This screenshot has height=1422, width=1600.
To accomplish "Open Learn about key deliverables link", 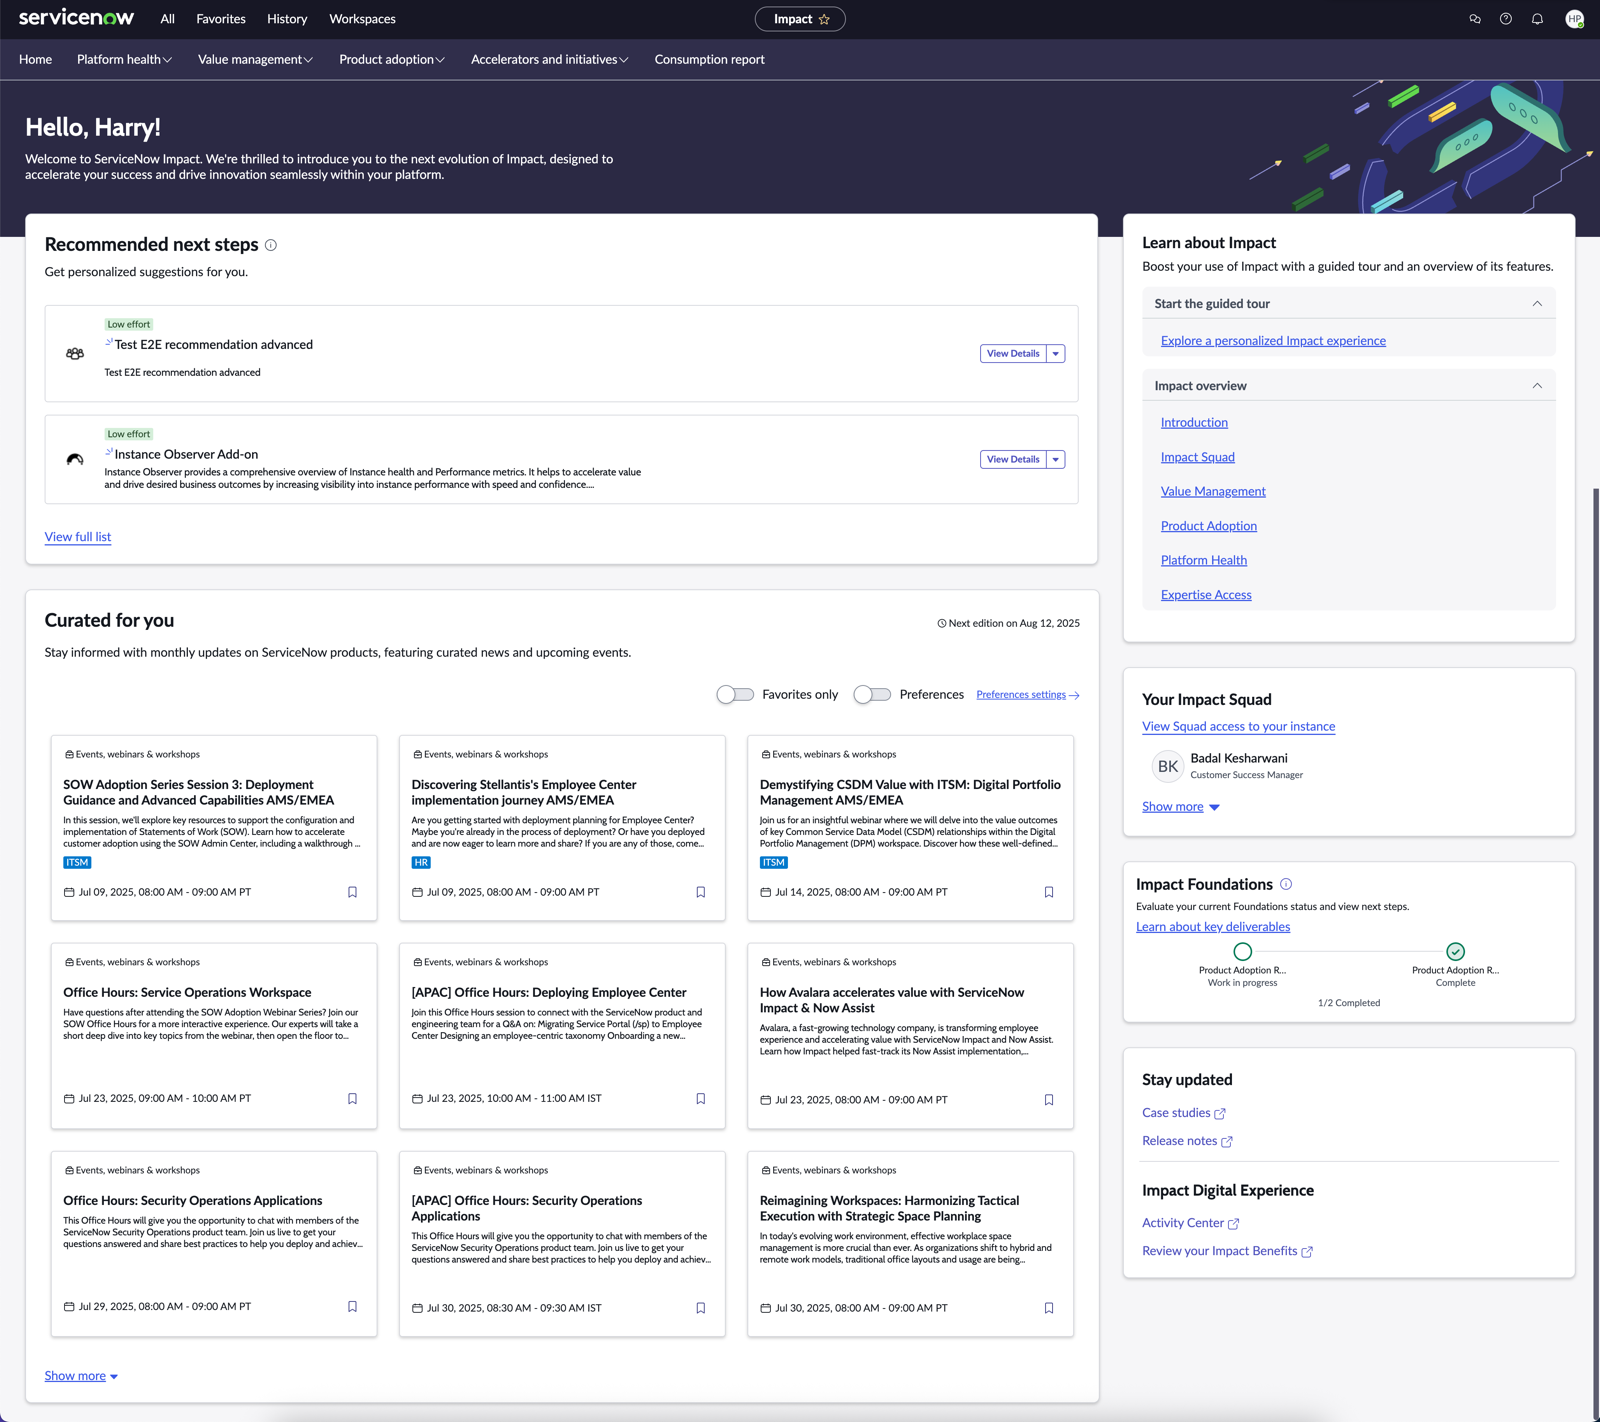I will (1213, 927).
